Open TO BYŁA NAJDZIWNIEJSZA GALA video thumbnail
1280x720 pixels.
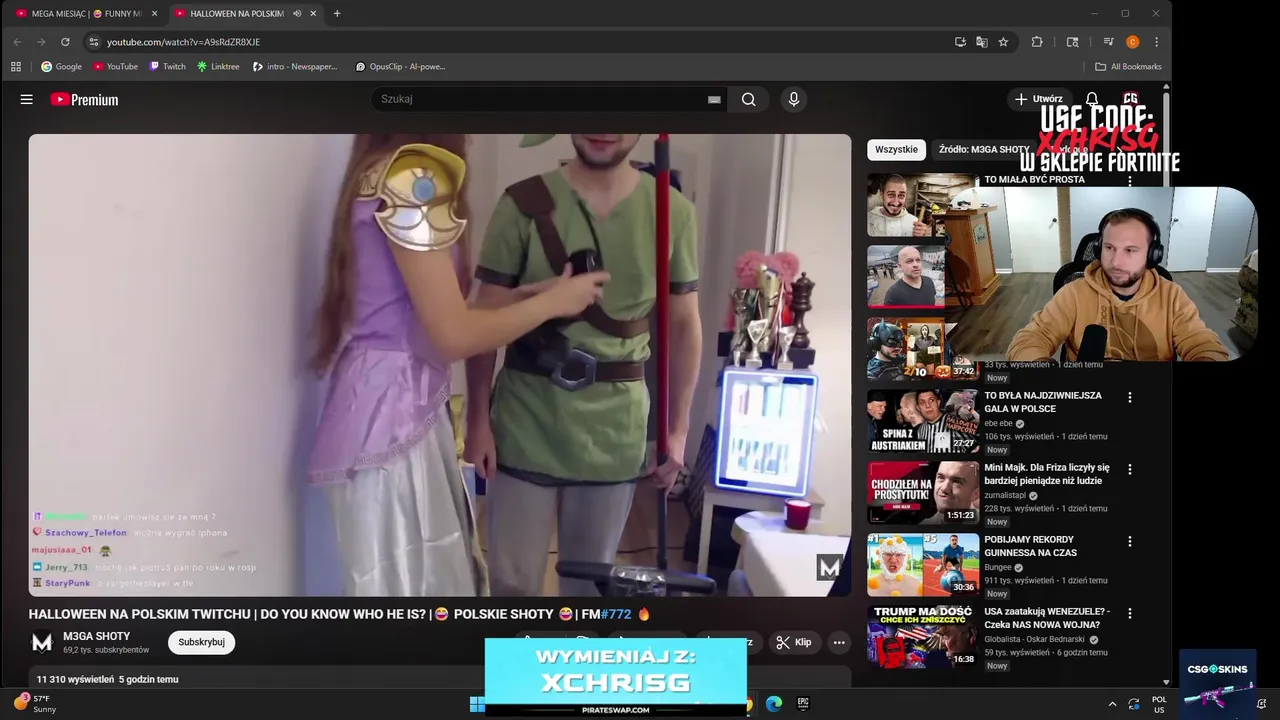922,421
